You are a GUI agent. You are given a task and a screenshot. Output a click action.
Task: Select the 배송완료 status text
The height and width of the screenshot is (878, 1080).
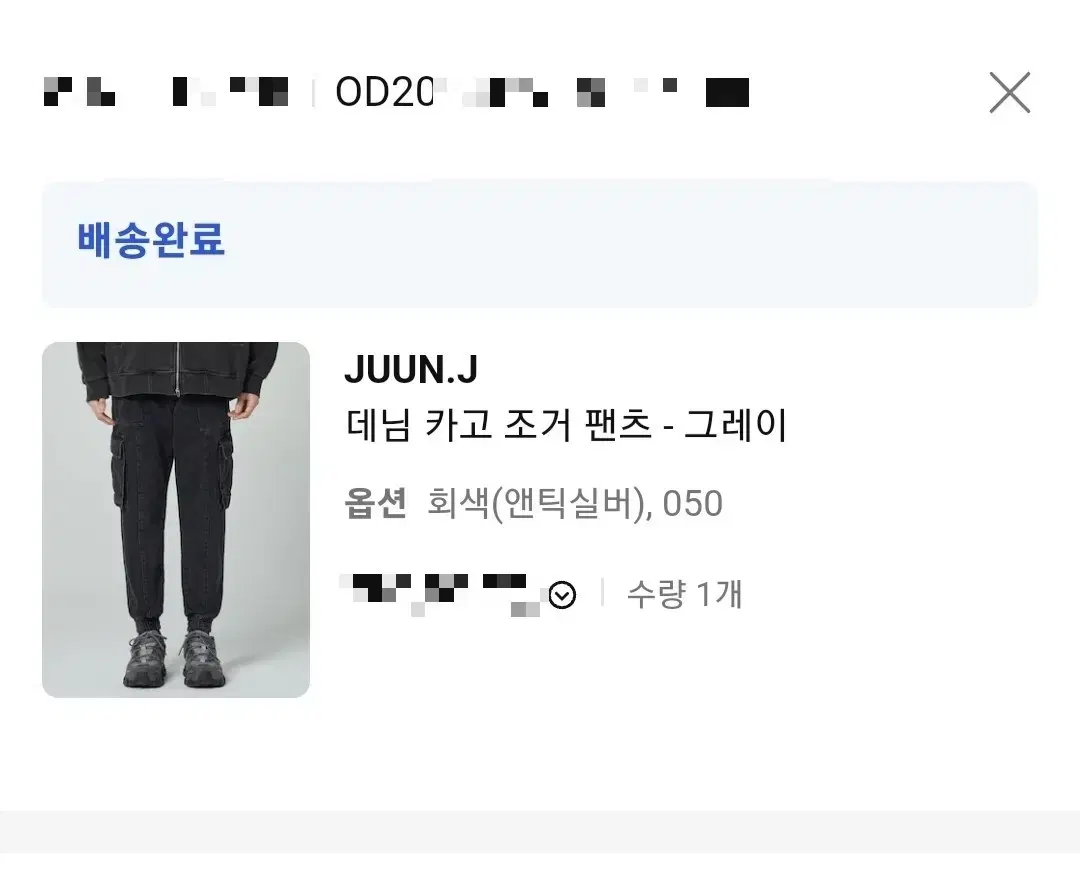pos(151,240)
